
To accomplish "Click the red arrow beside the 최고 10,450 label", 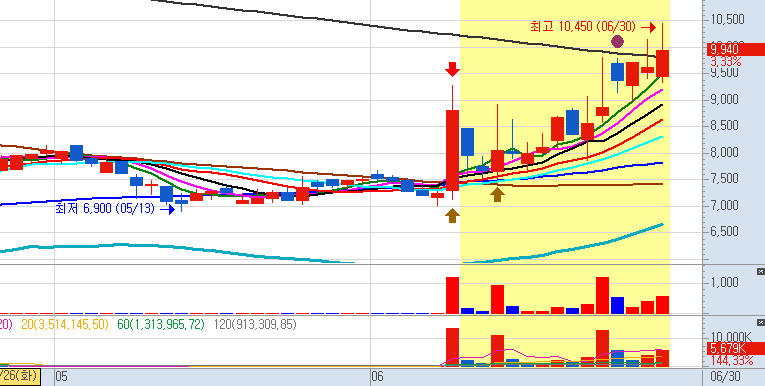I will coord(648,27).
